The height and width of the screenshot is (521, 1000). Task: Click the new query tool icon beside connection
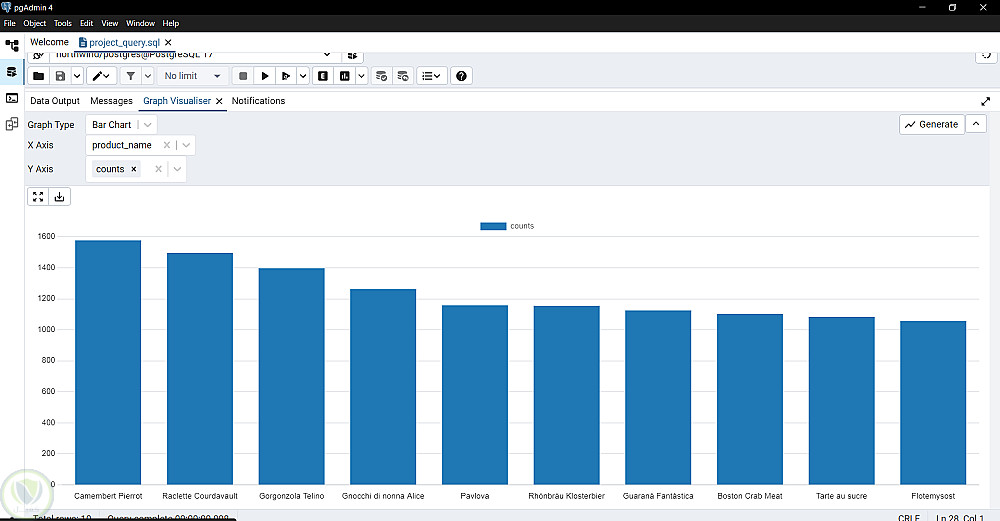pyautogui.click(x=352, y=55)
